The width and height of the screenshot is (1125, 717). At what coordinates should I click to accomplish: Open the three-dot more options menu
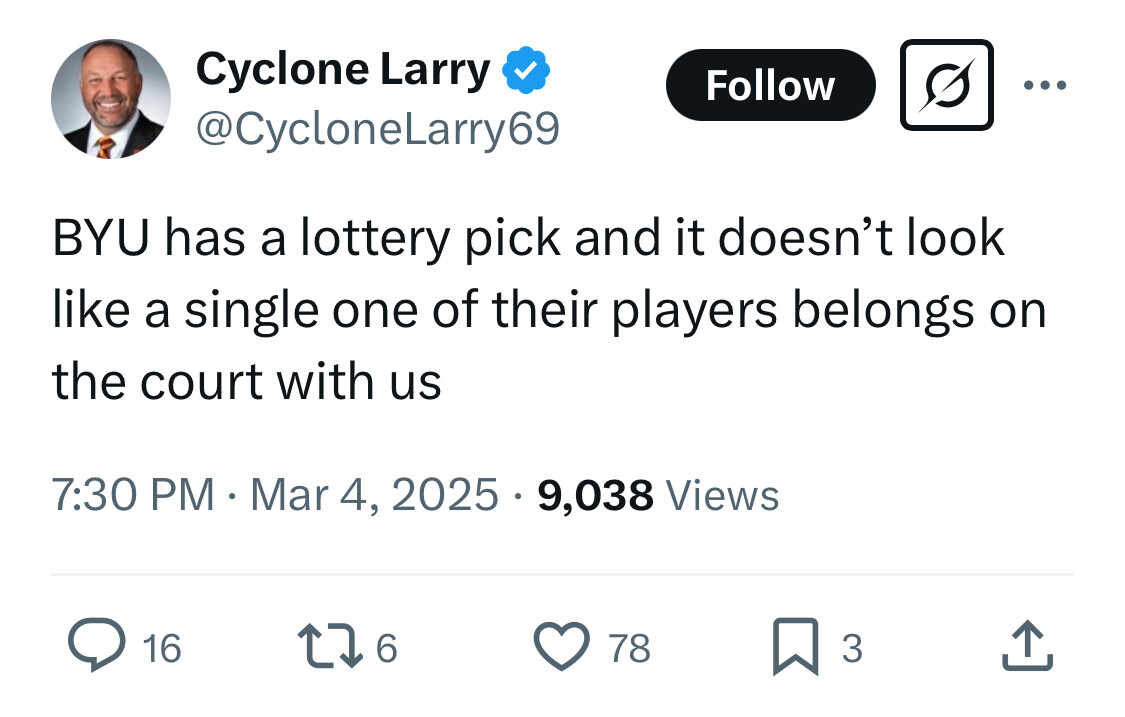(1046, 85)
